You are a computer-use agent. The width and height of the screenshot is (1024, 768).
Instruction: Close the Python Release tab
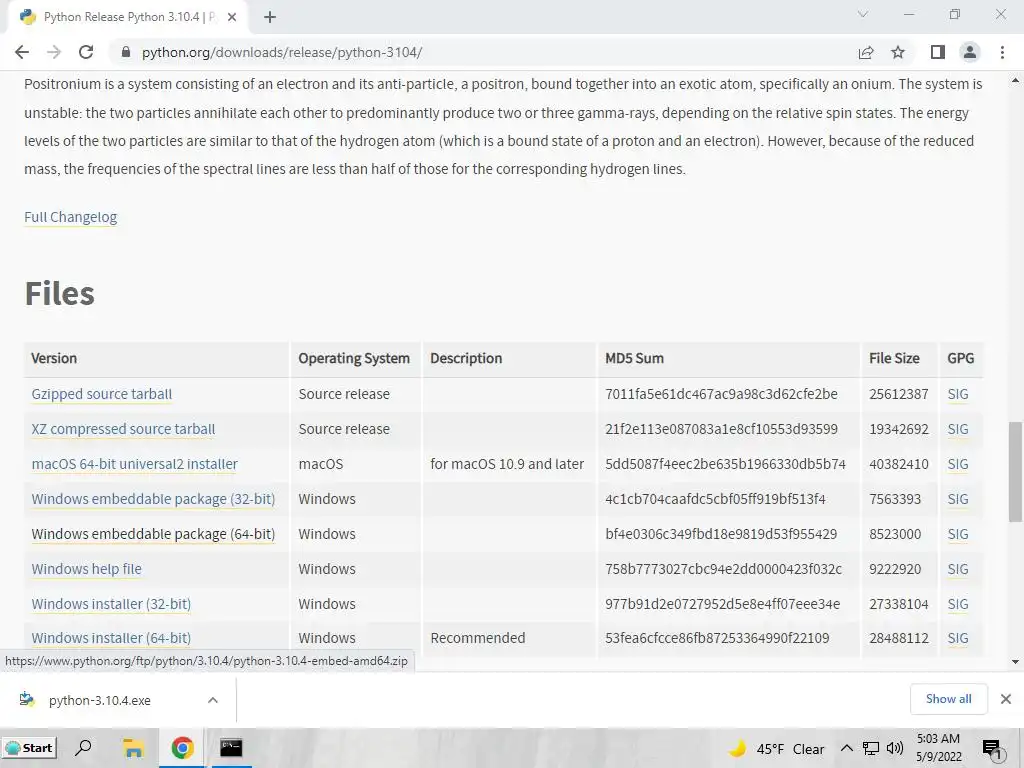coord(232,18)
